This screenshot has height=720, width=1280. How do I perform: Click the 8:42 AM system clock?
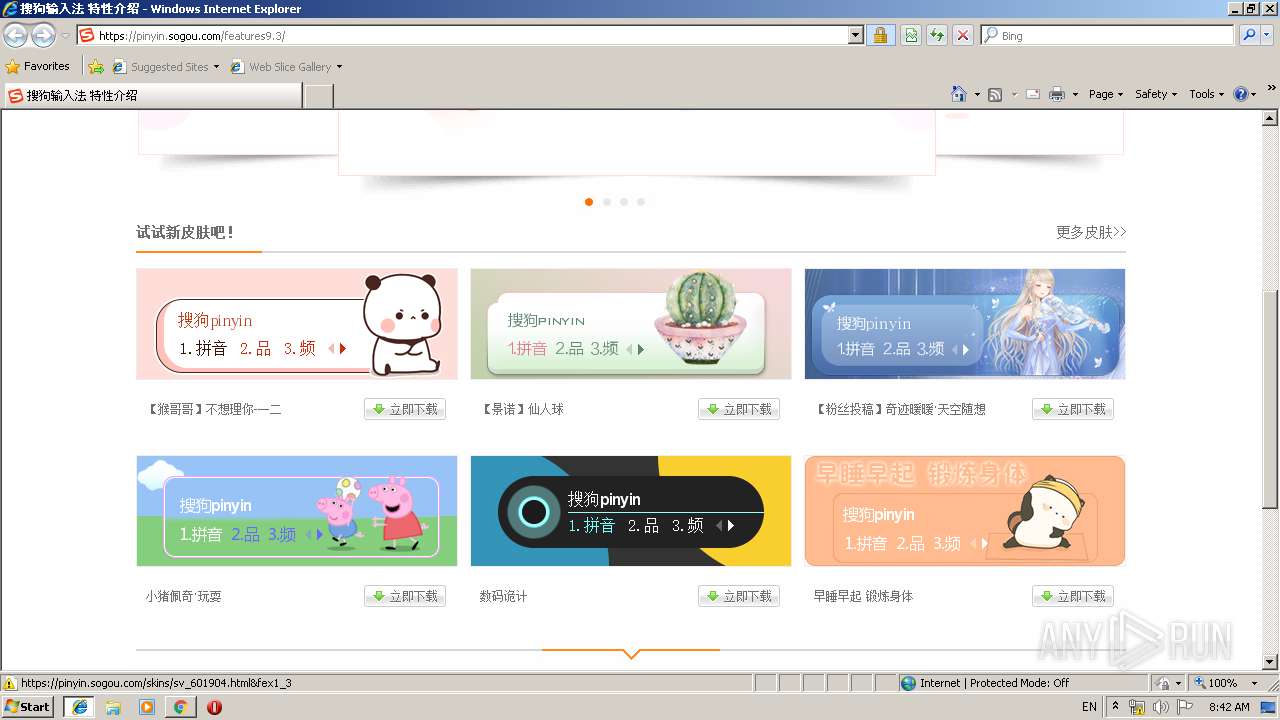pos(1229,707)
